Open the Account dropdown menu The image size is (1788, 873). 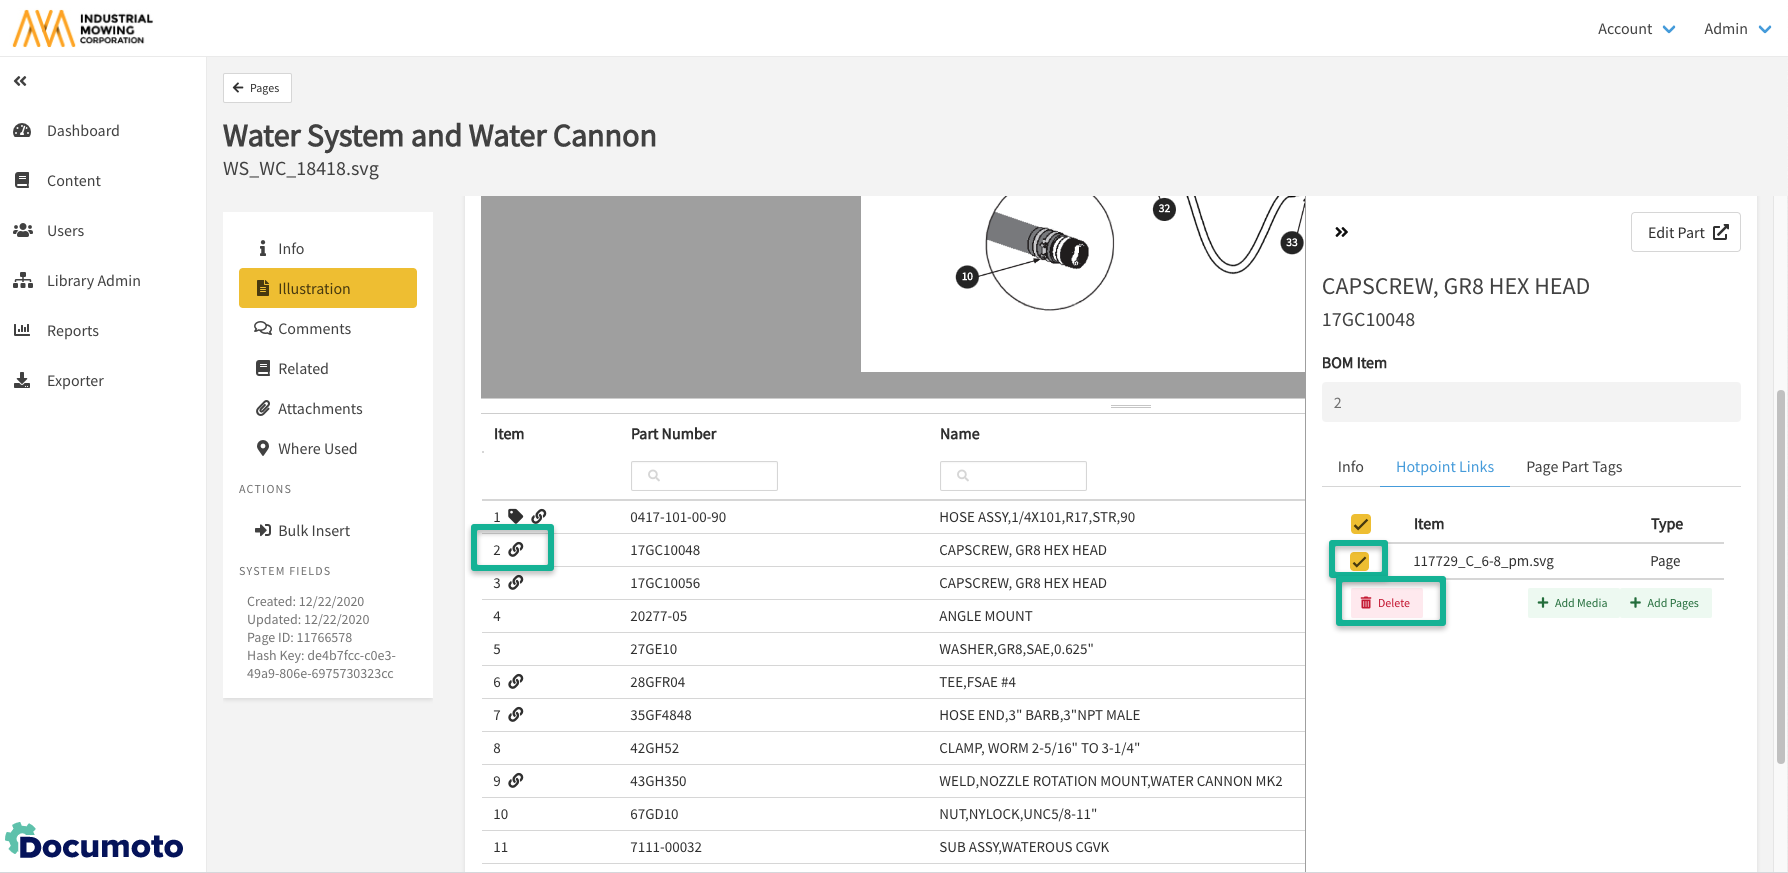pyautogui.click(x=1635, y=29)
